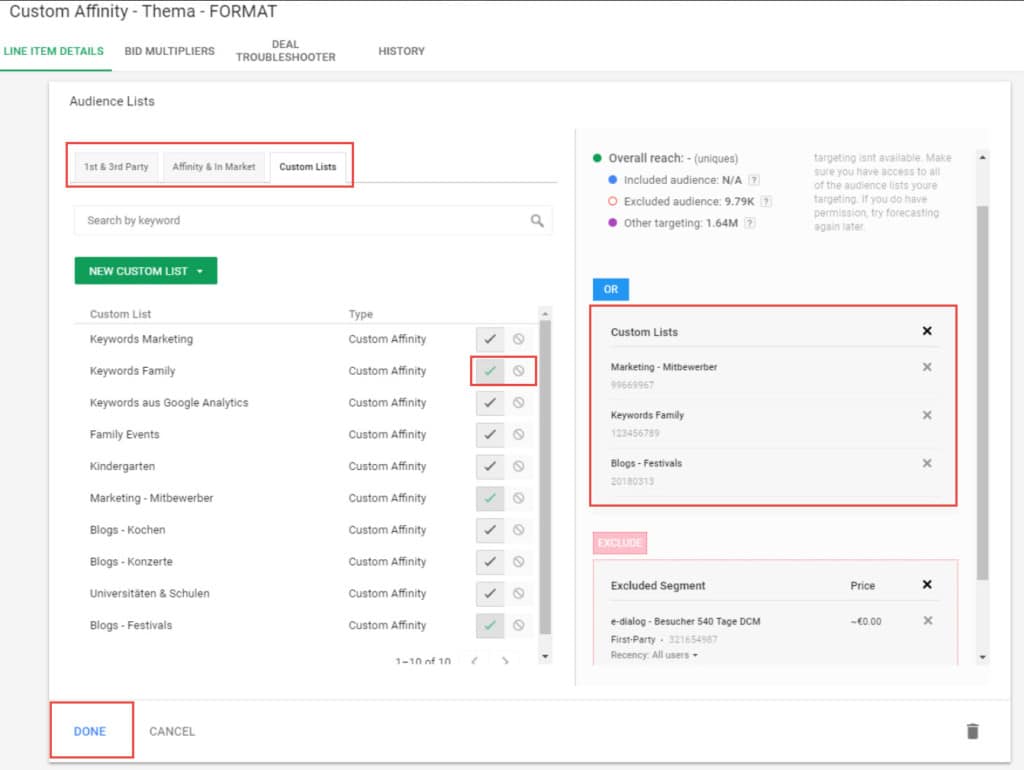This screenshot has width=1024, height=770.
Task: Click the search magnifier icon
Action: 537,221
